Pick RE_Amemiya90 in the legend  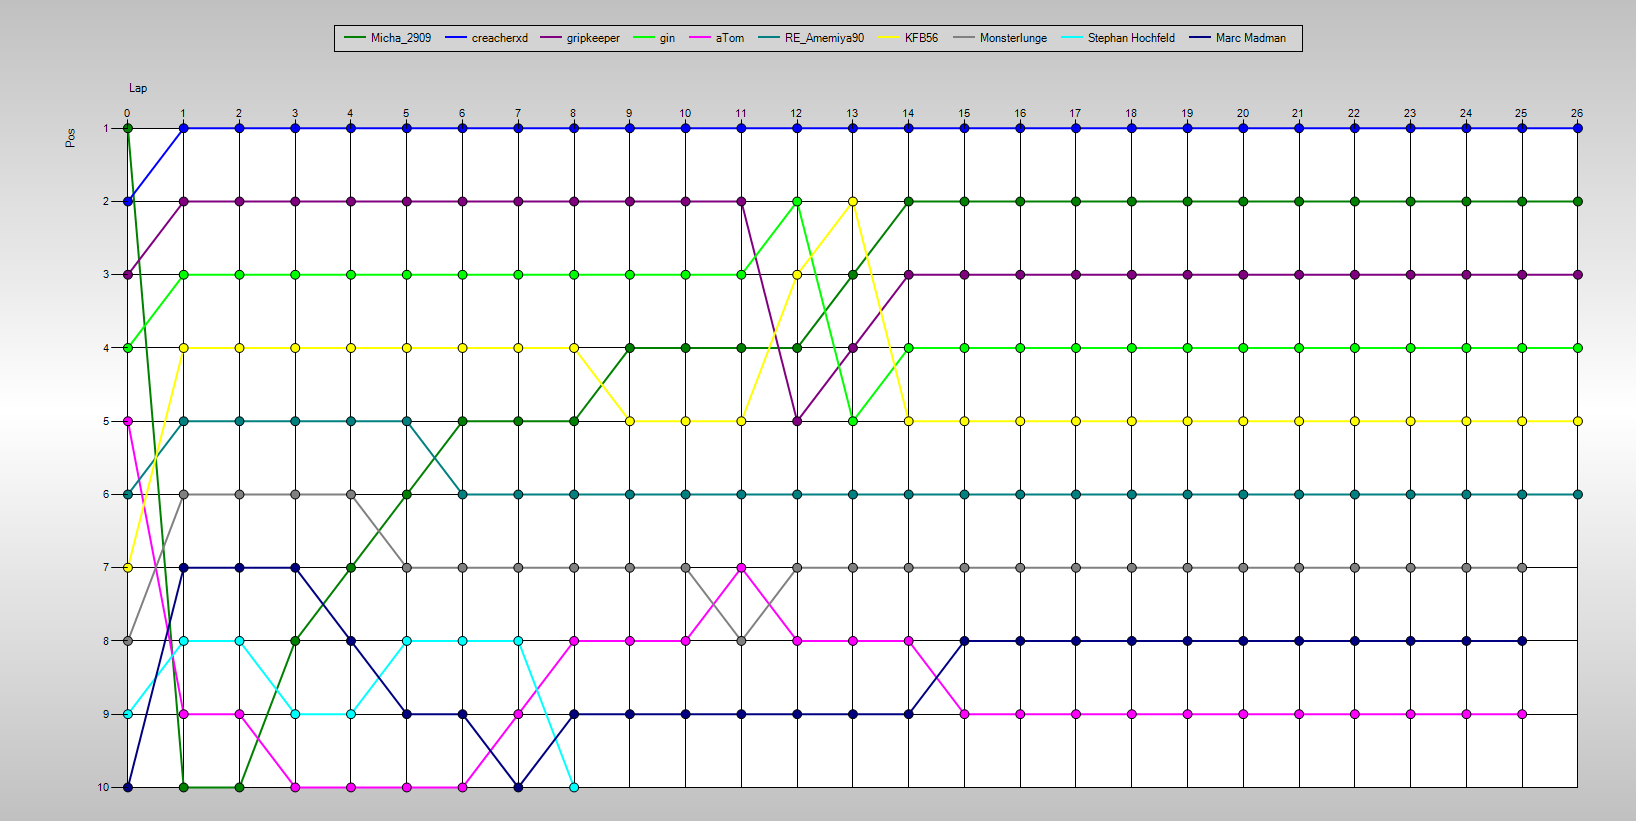811,38
